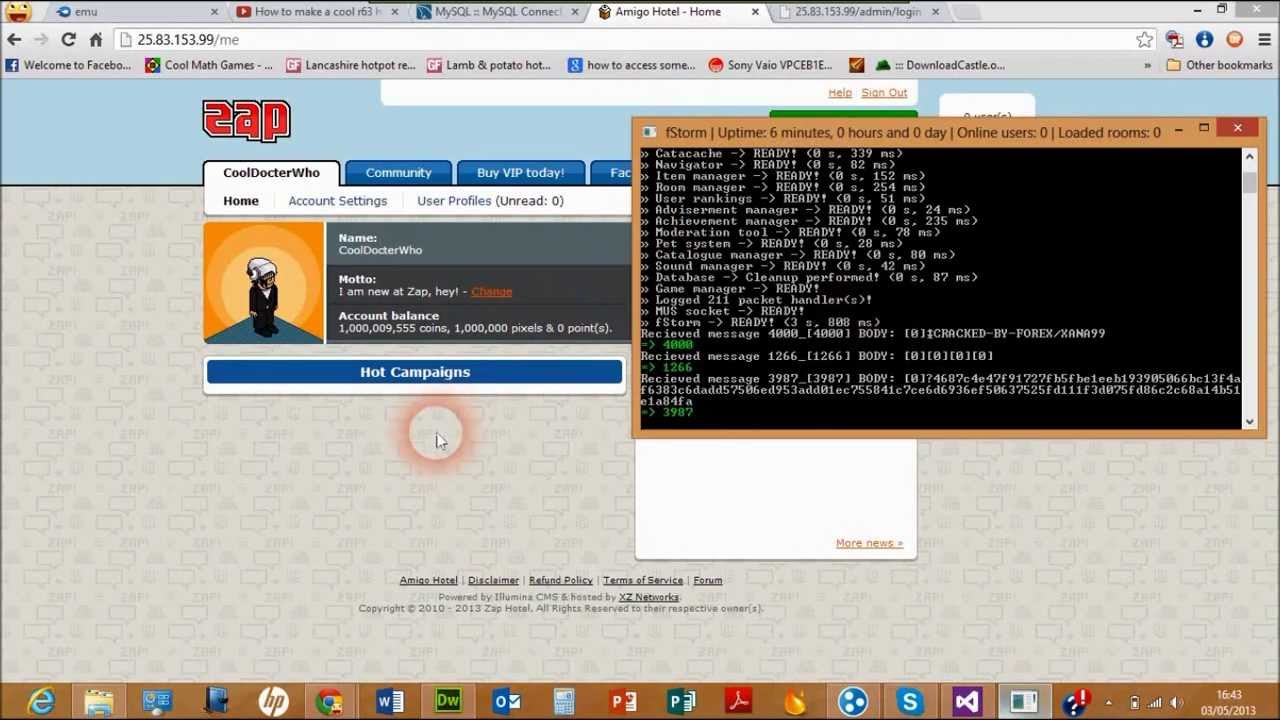Open PowerPoint from the taskbar
The height and width of the screenshot is (720, 1280).
(622, 701)
